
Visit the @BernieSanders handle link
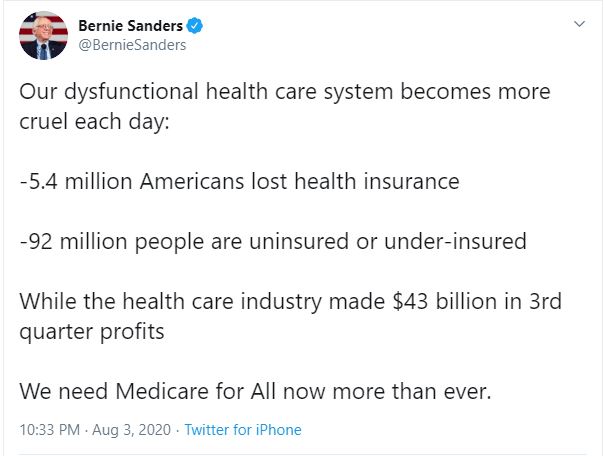[x=132, y=44]
